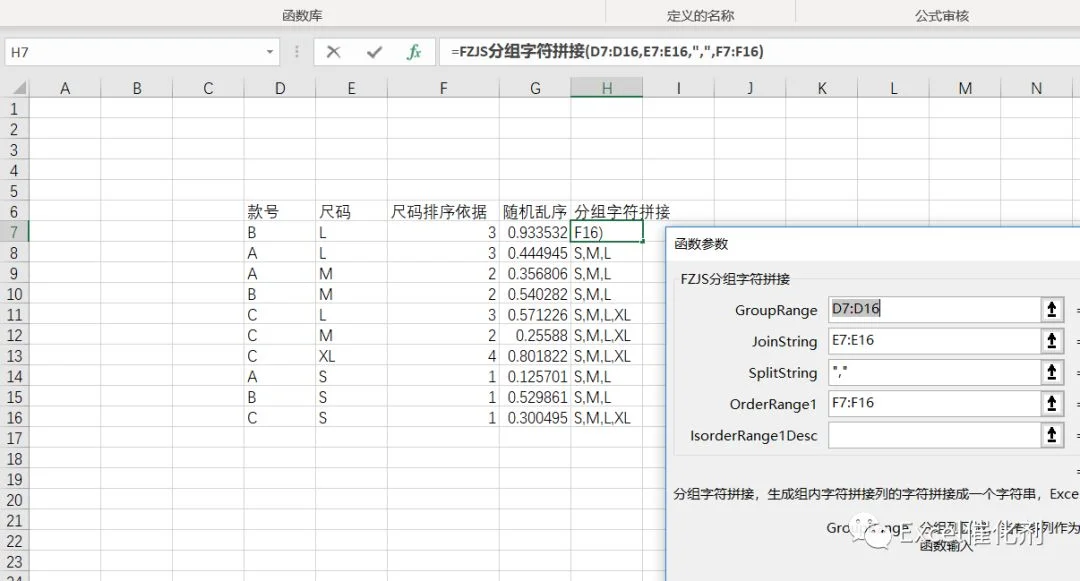Open the Insert Function fx button
Screen dimensions: 1080x581
click(414, 52)
